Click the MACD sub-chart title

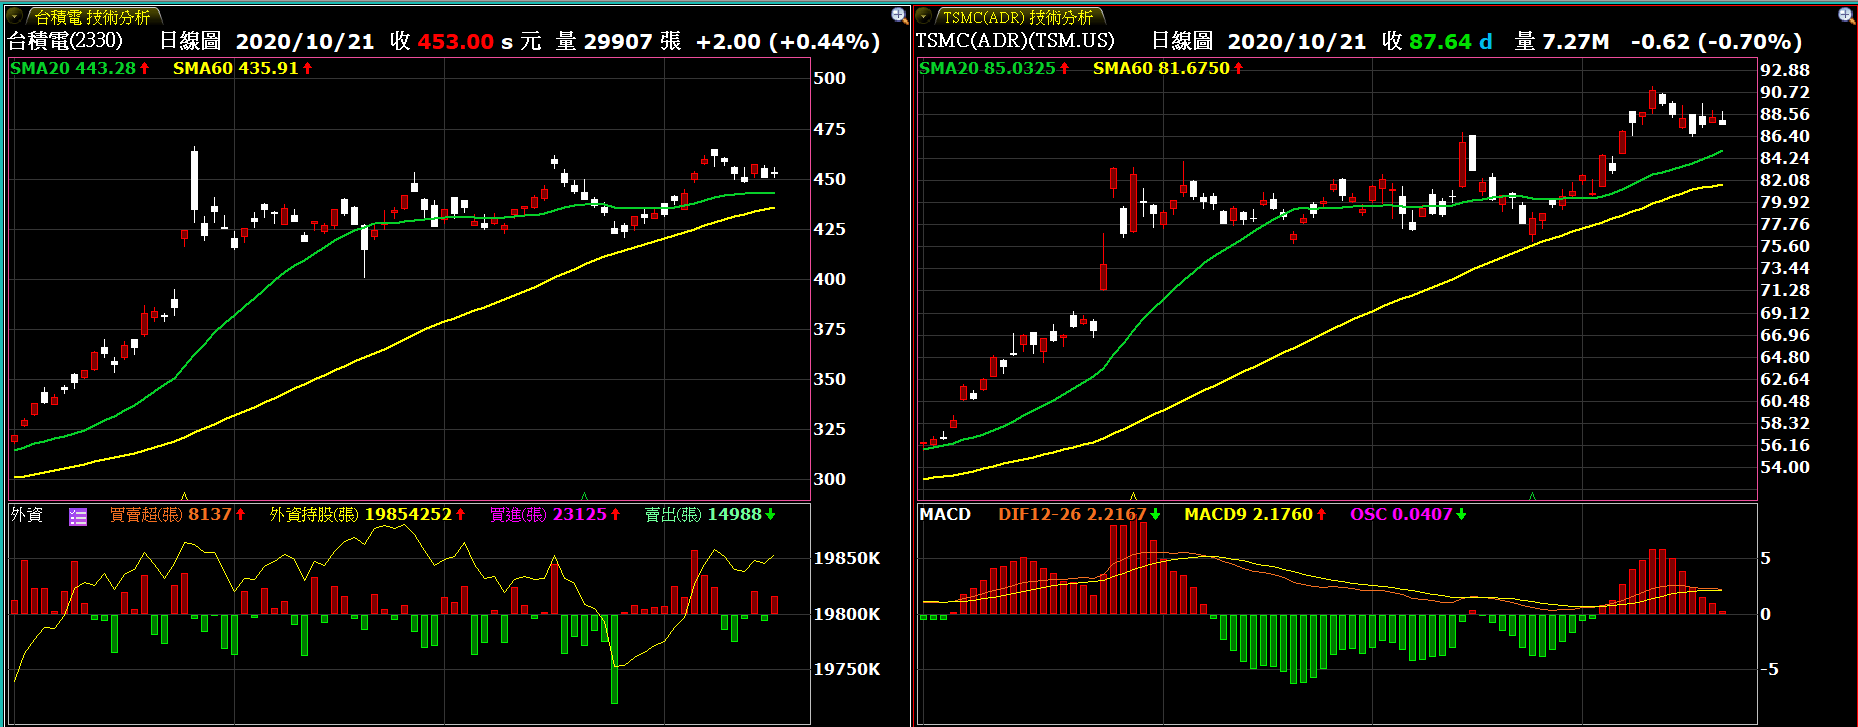tap(945, 514)
